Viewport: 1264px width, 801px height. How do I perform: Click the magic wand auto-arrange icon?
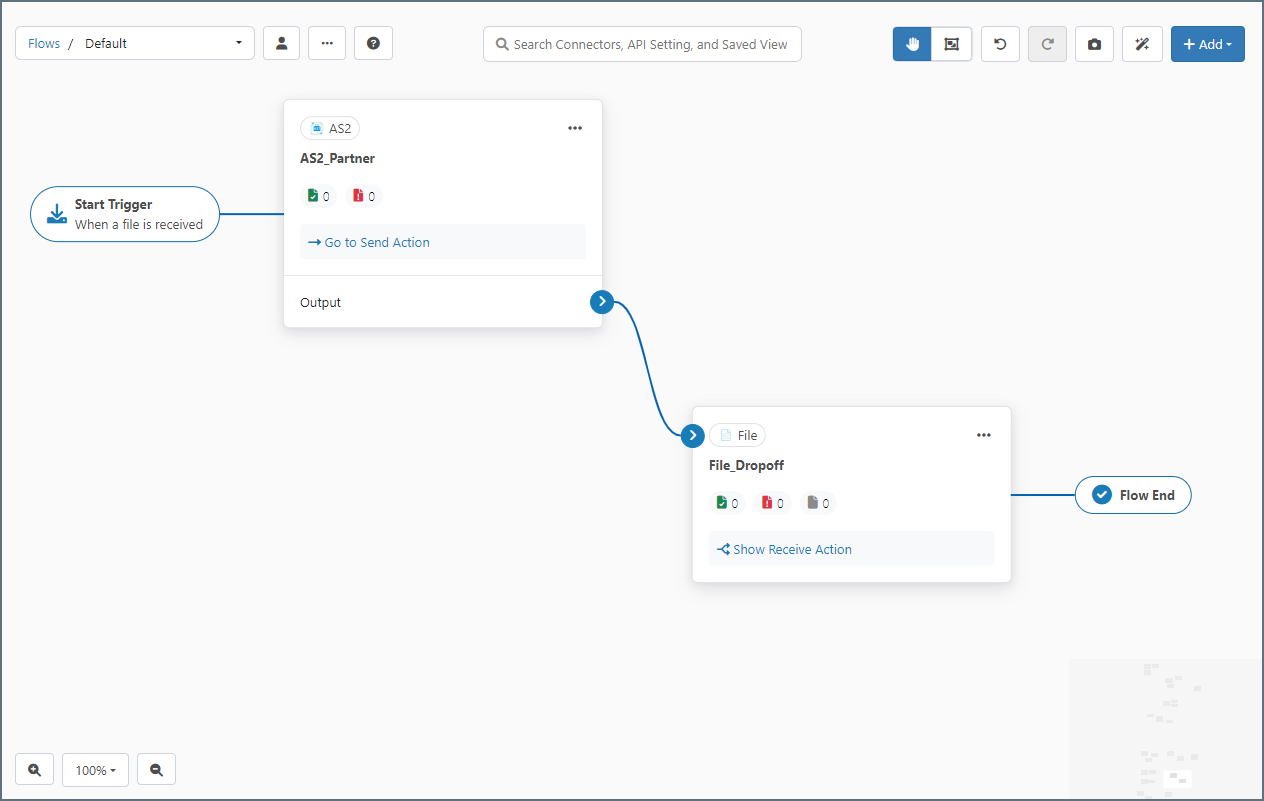tap(1142, 44)
